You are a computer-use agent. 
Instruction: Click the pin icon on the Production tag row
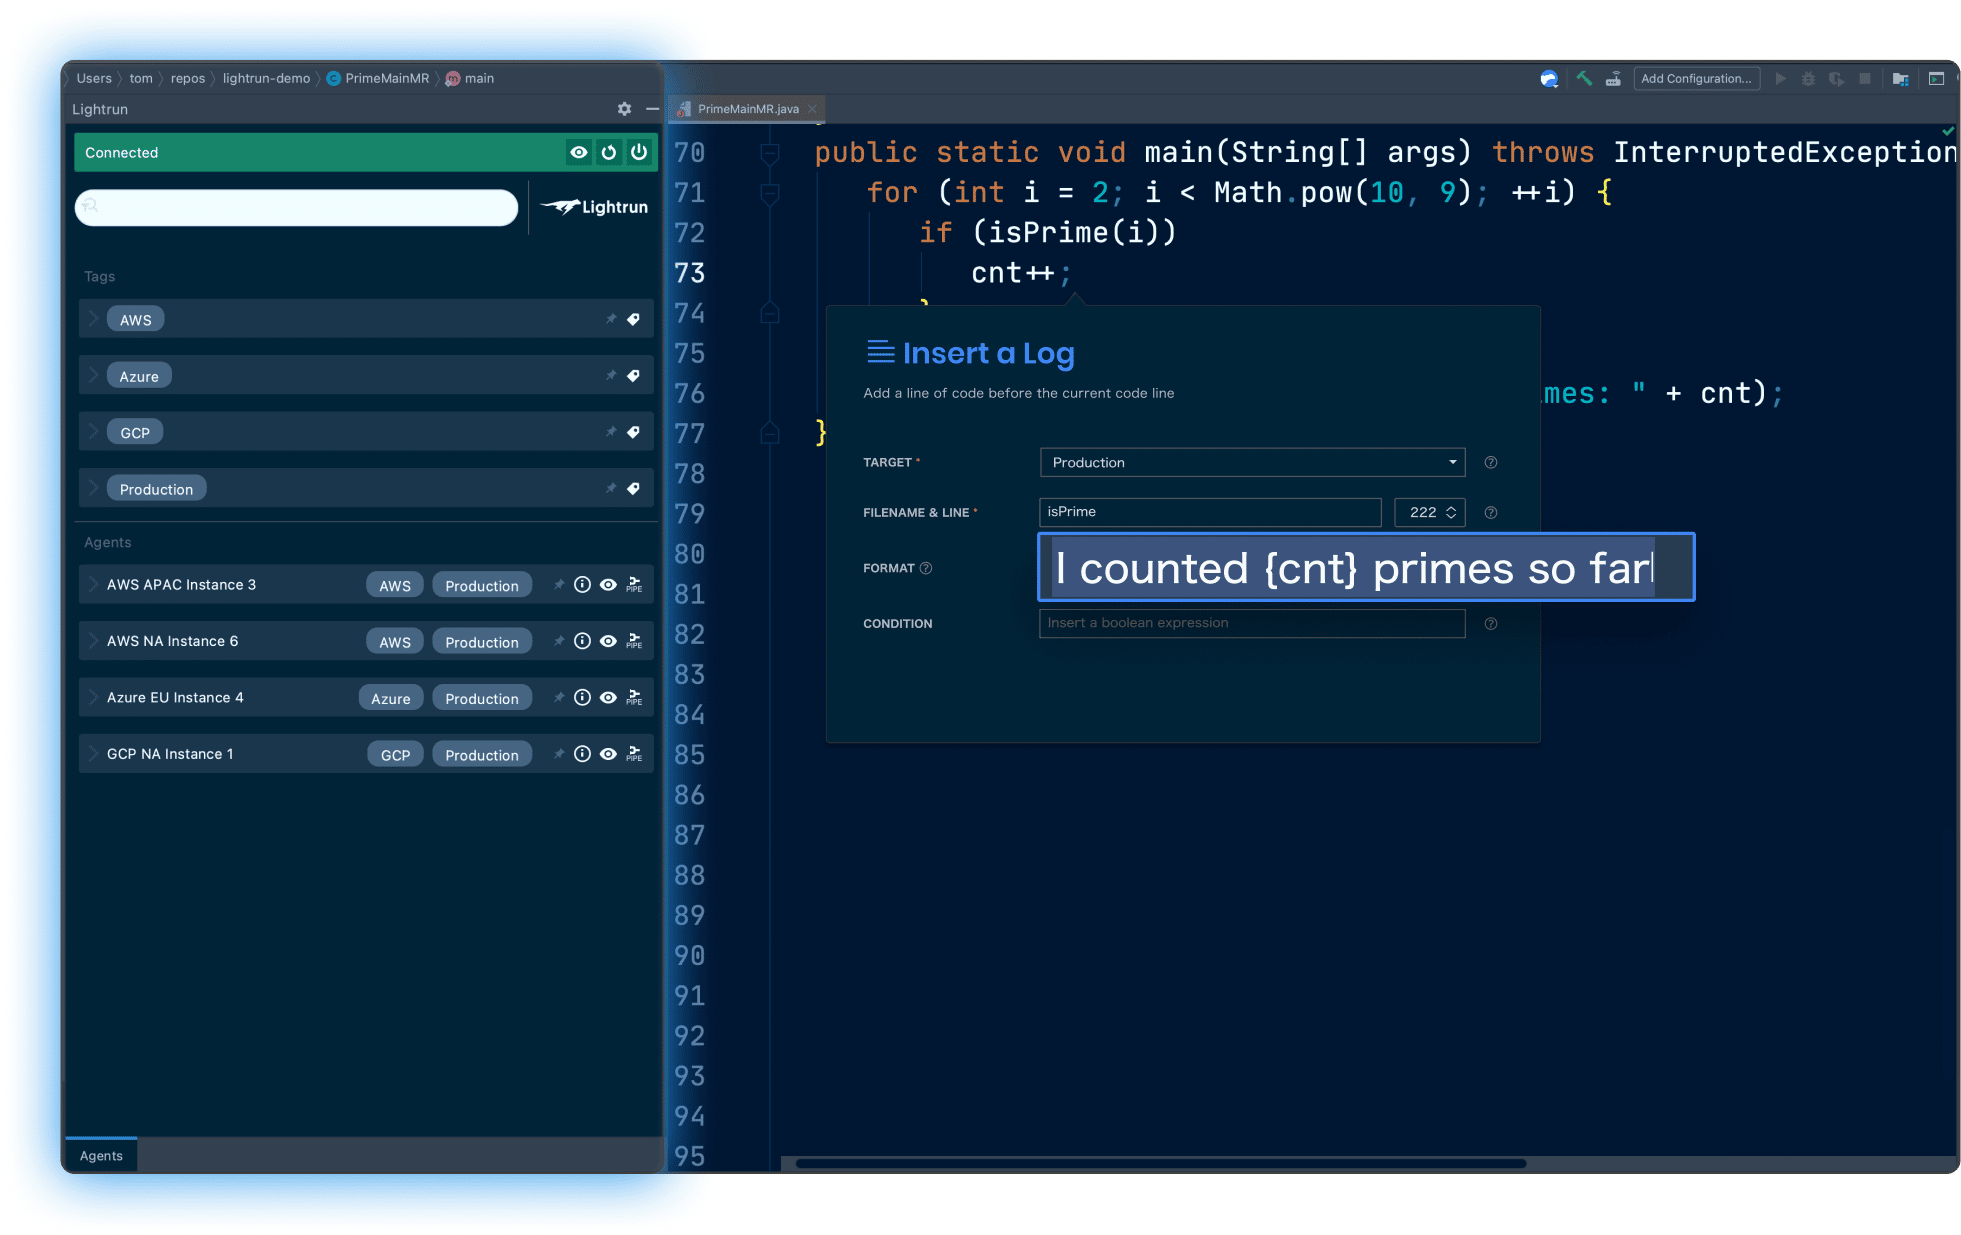611,488
